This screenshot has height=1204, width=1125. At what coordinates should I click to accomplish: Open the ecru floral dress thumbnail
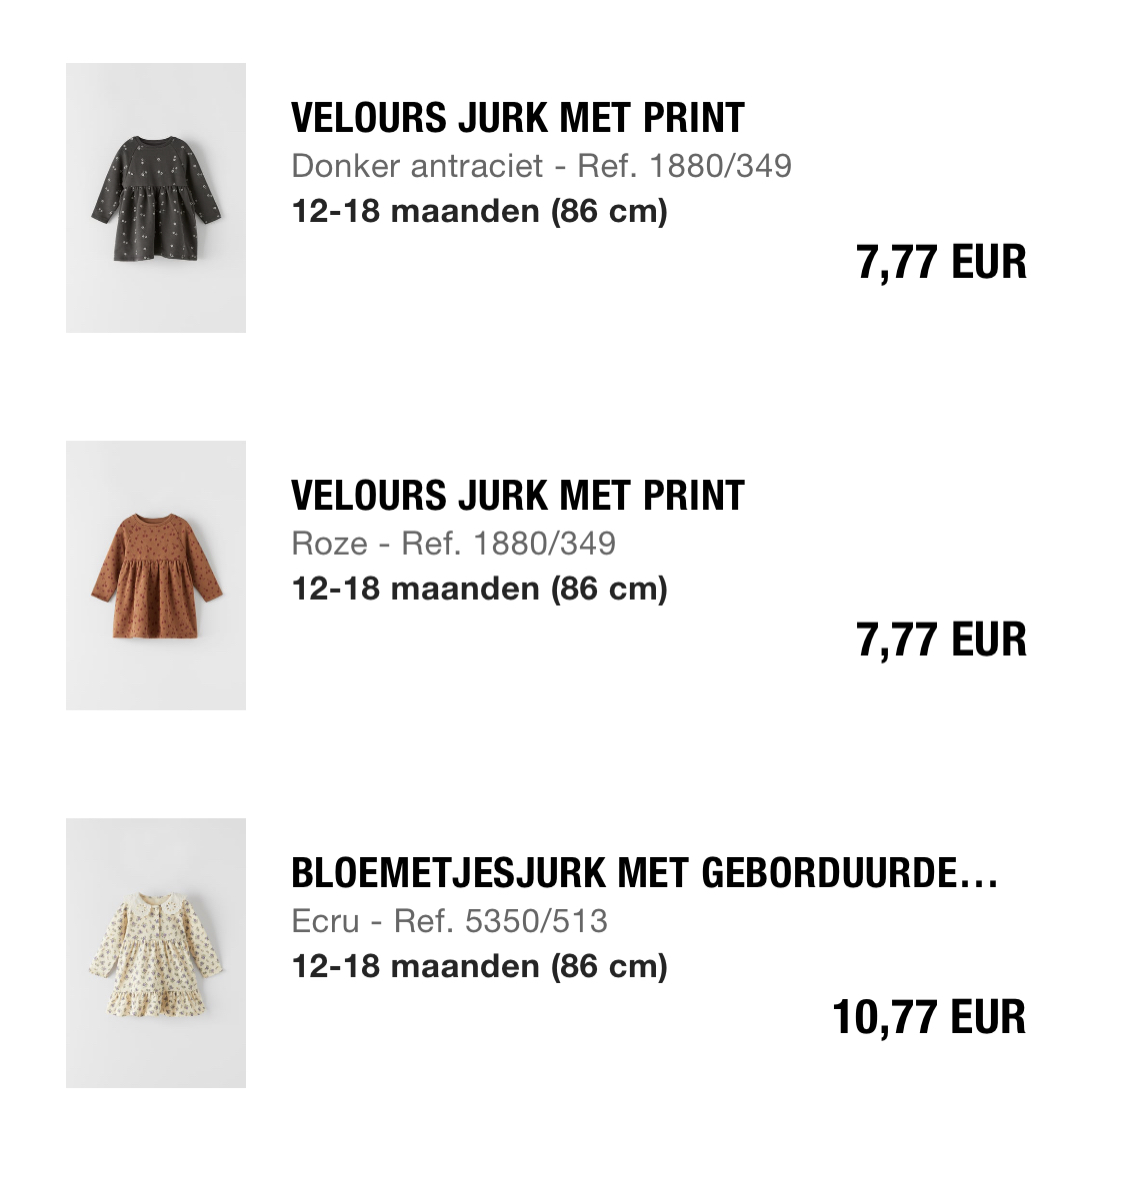pos(156,953)
